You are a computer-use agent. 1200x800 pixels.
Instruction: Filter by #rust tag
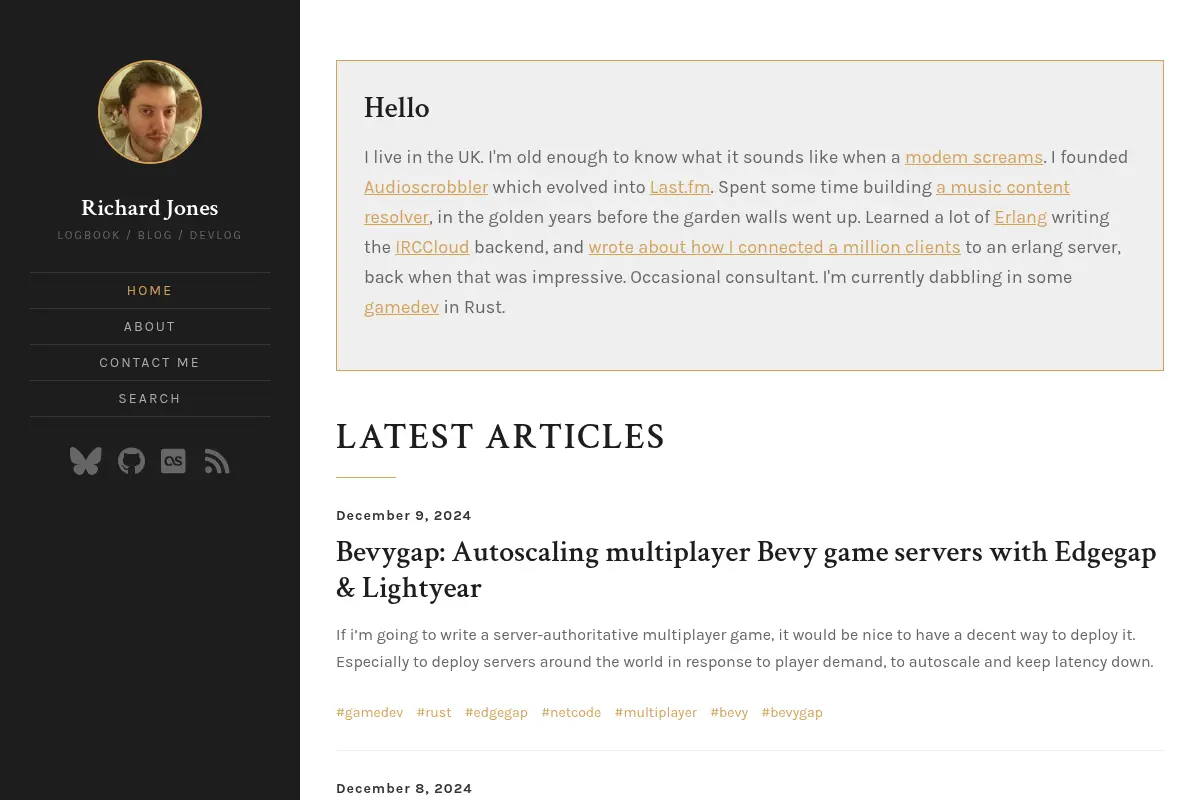[434, 713]
